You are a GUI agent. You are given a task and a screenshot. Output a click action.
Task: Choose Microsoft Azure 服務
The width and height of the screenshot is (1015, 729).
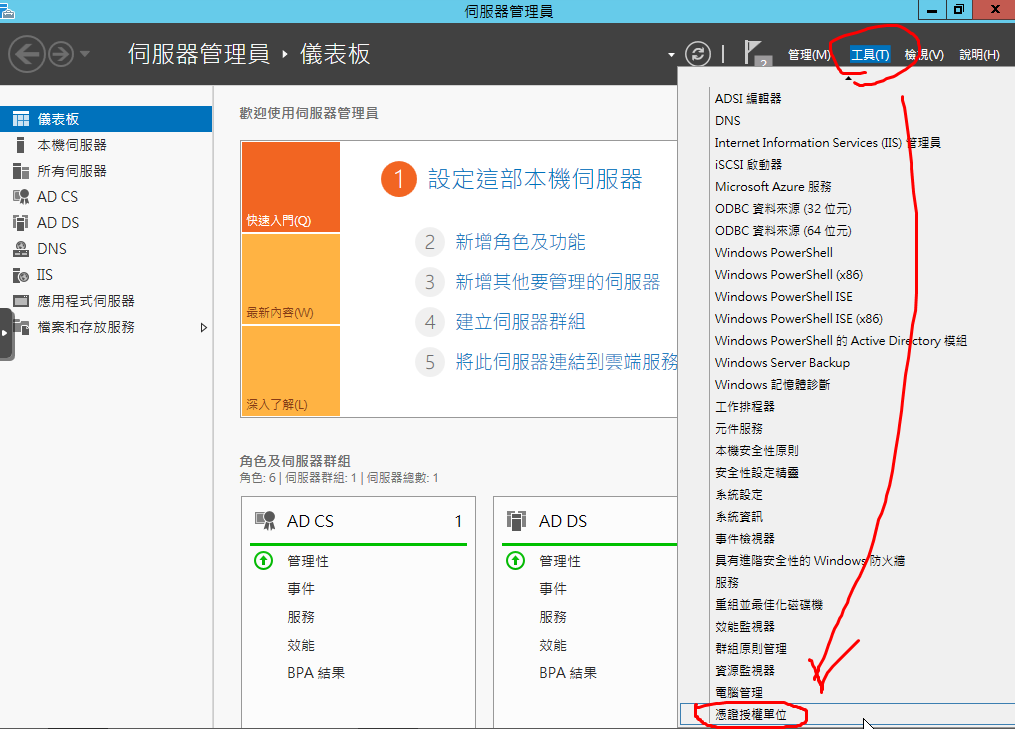[773, 186]
